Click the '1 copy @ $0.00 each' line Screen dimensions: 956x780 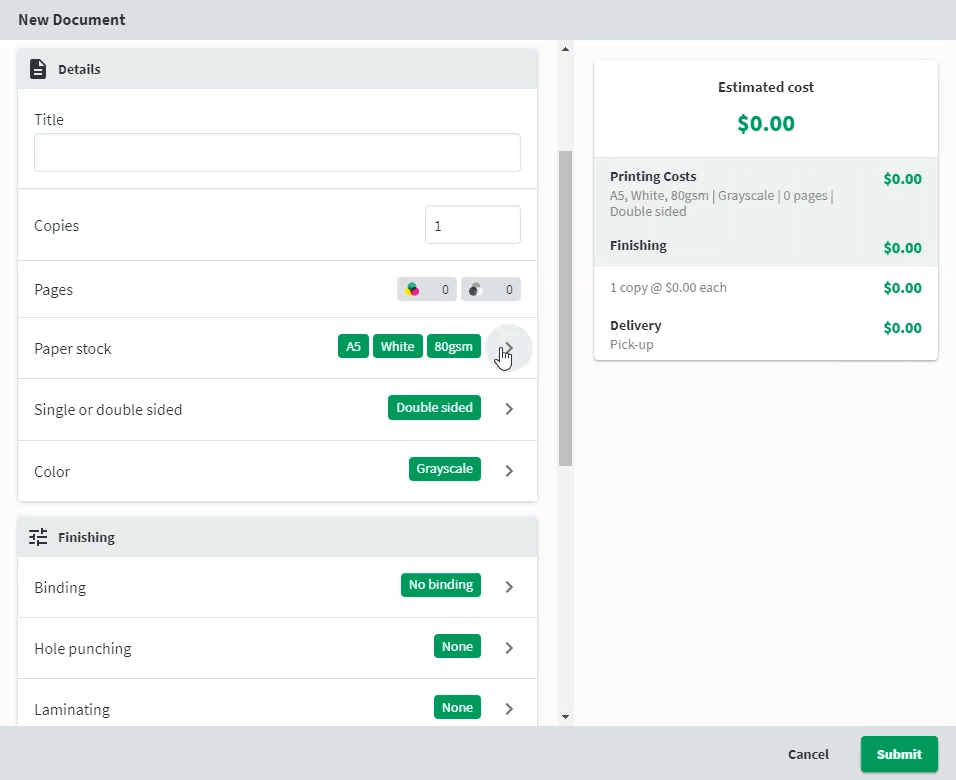[668, 287]
